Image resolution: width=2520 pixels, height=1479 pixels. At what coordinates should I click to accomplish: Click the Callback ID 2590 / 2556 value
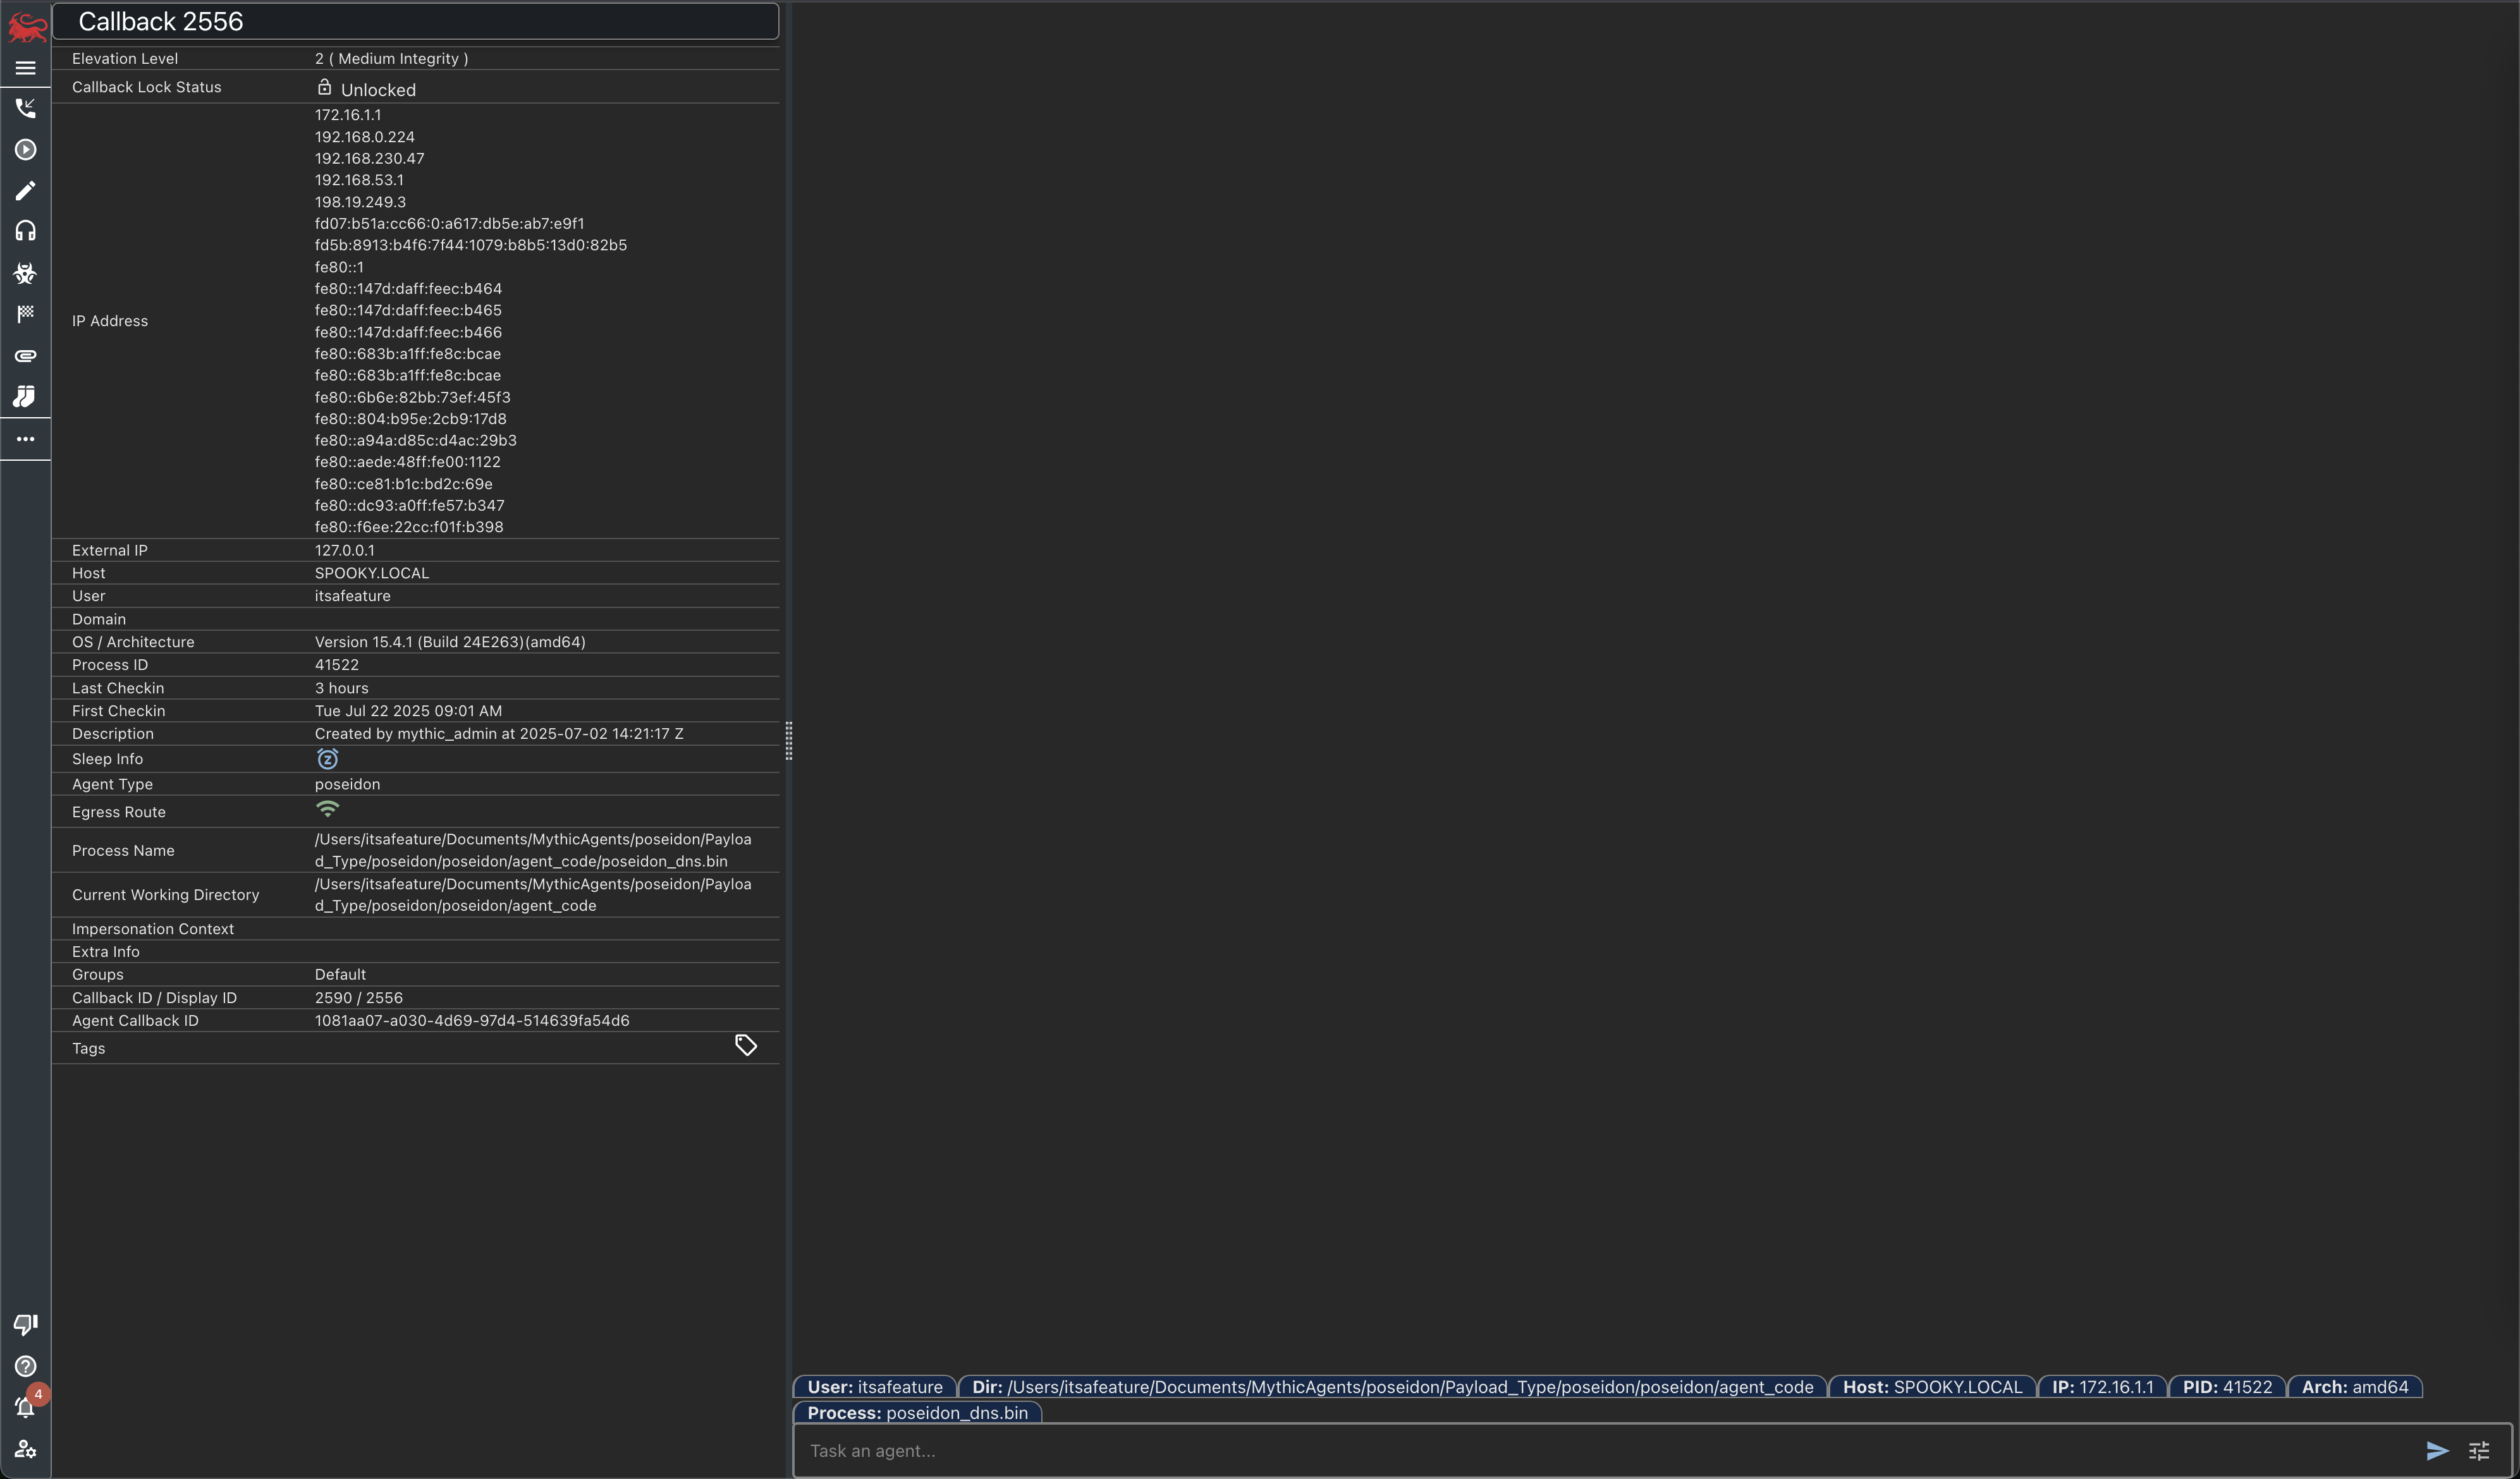pyautogui.click(x=359, y=998)
